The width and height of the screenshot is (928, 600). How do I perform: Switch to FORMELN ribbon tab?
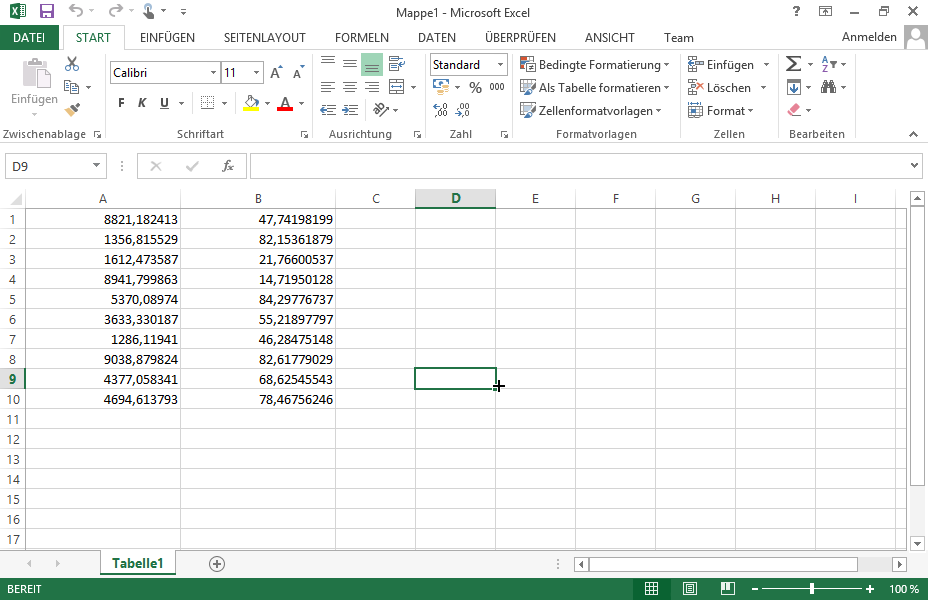click(x=362, y=37)
